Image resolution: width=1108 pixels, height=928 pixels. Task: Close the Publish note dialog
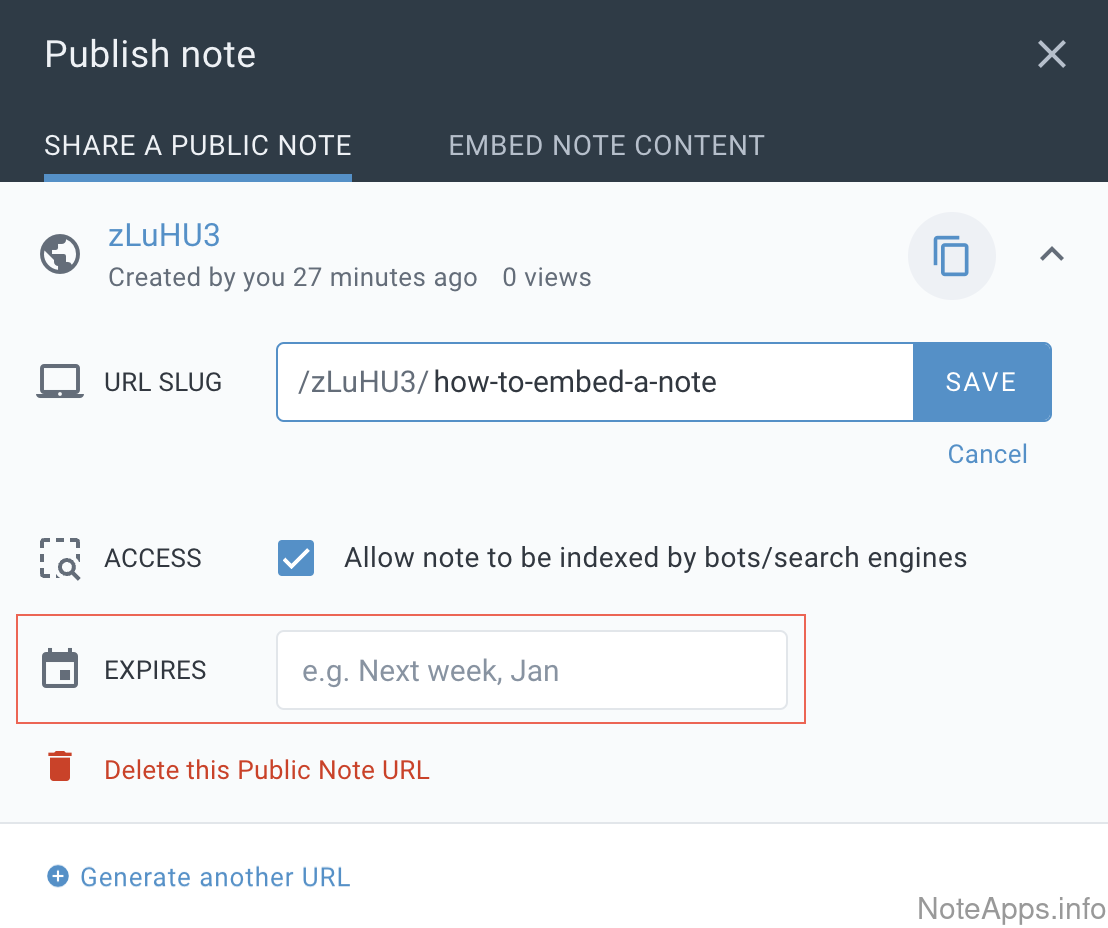(x=1051, y=54)
